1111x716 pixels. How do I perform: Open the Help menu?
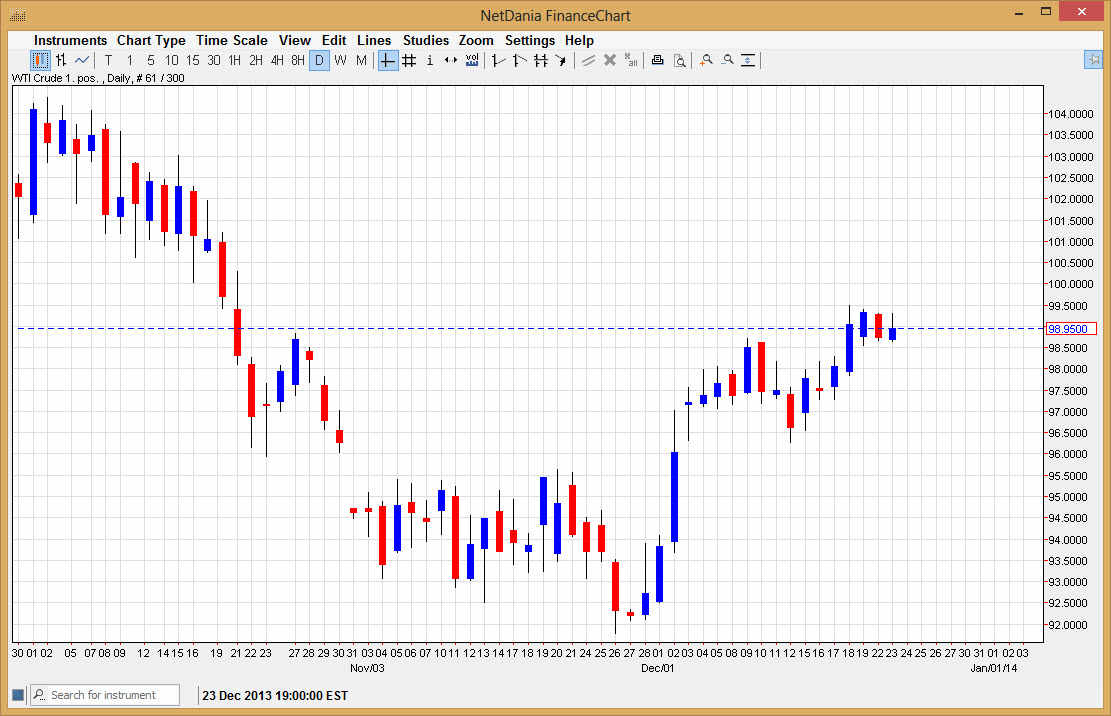tap(579, 40)
